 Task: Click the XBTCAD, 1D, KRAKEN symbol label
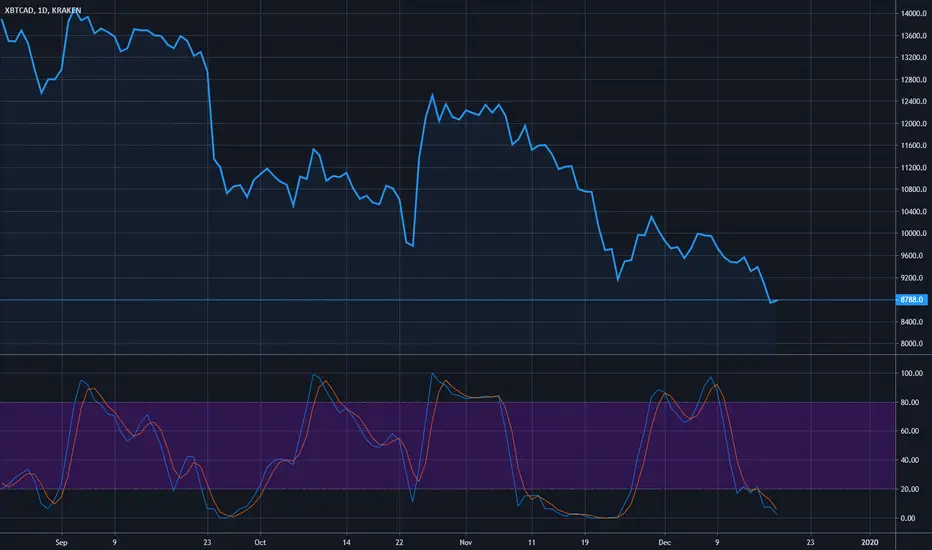coord(42,10)
